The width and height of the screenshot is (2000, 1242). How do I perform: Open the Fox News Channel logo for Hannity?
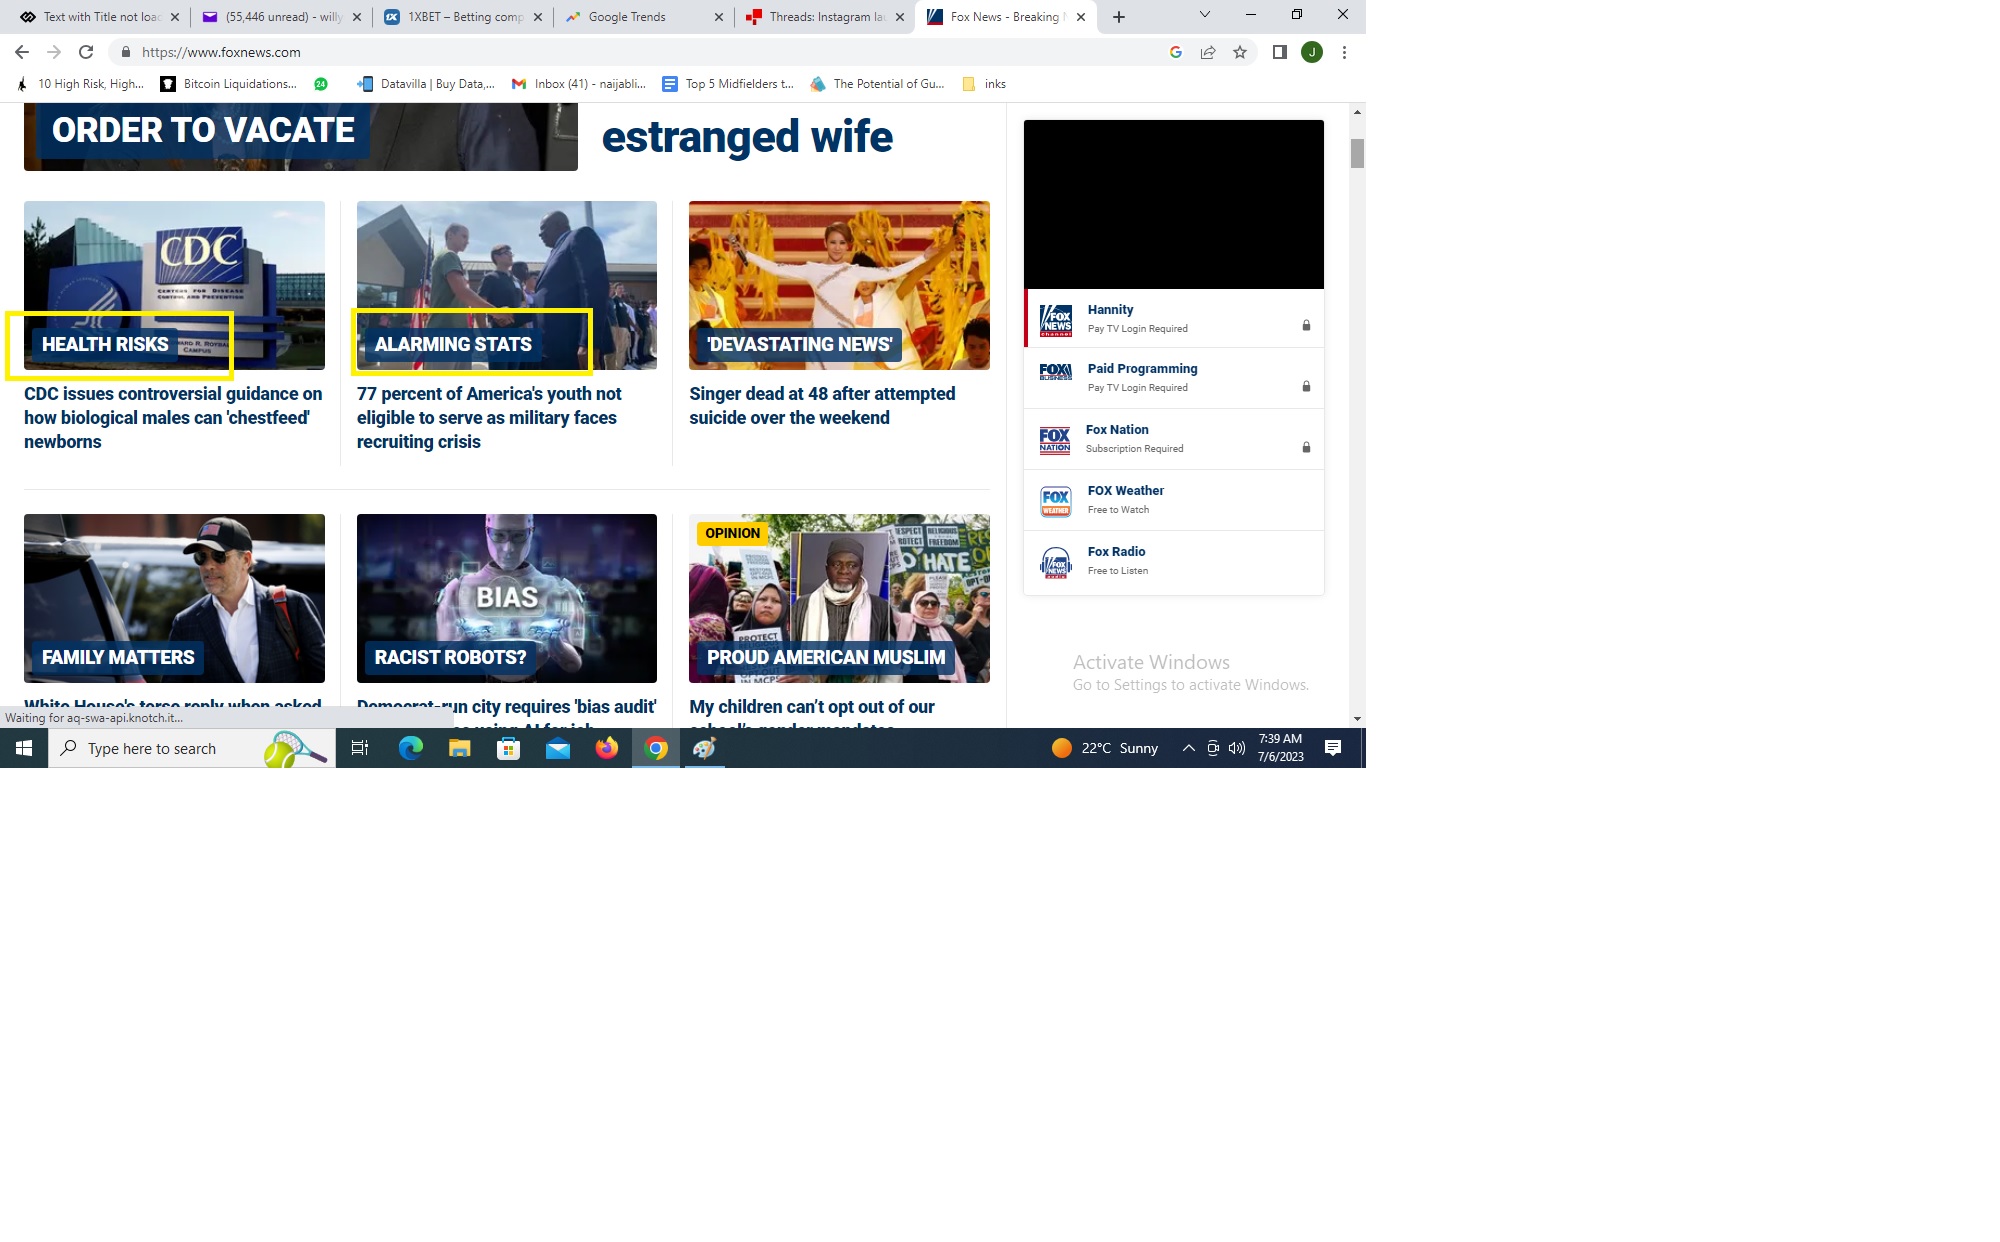coord(1056,320)
